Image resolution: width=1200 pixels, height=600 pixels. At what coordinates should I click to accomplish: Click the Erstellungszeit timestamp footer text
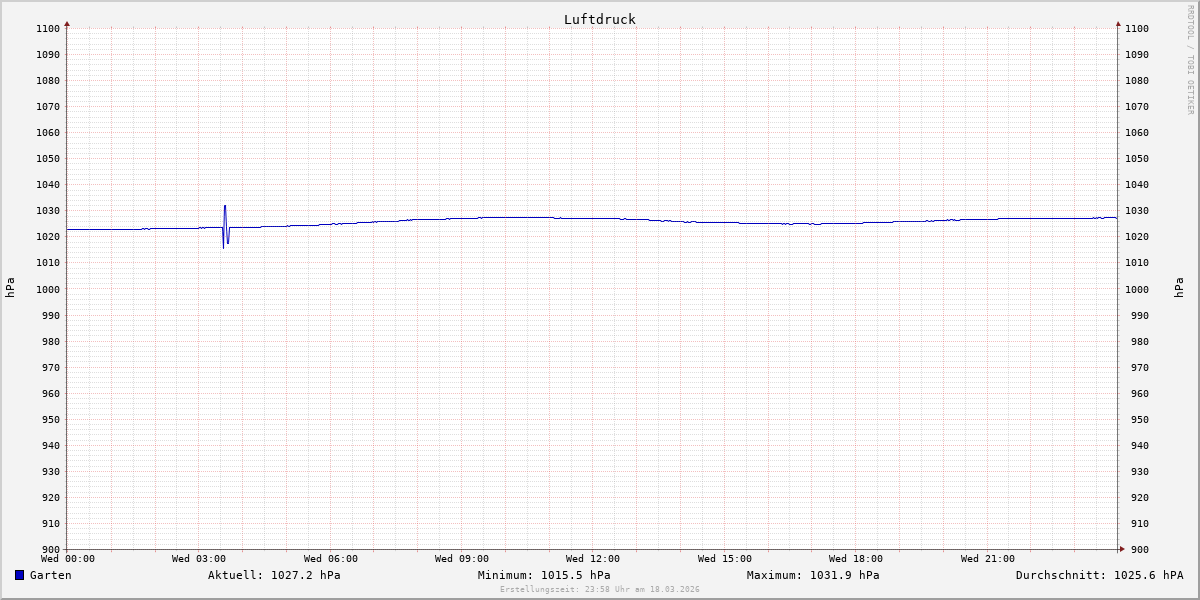coord(599,589)
